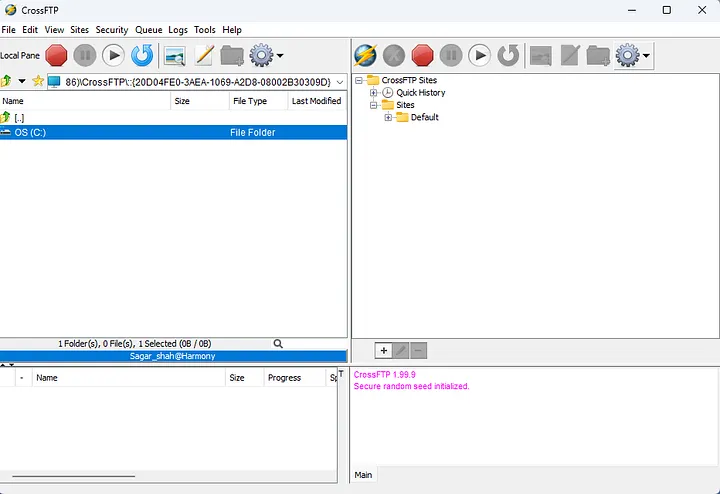The width and height of the screenshot is (720, 494).
Task: Click the Play/Resume icon in local pane toolbar
Action: (x=113, y=56)
